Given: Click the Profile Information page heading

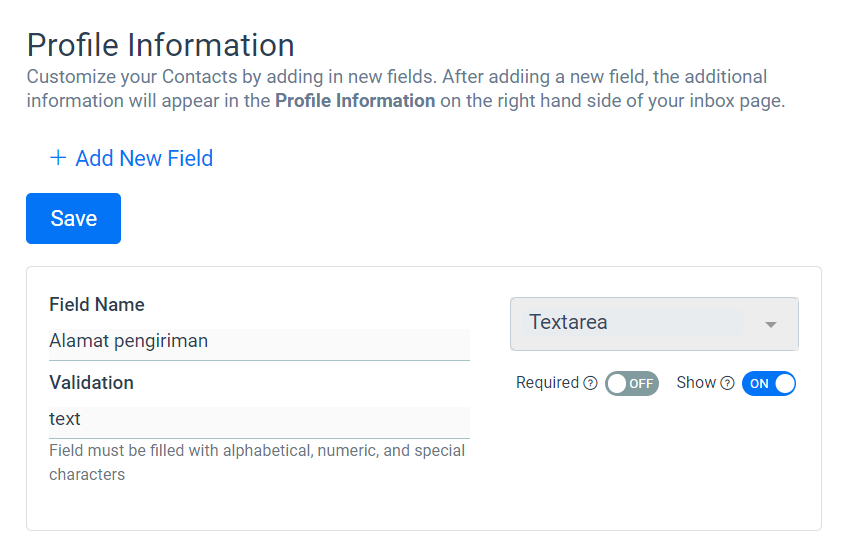Looking at the screenshot, I should click(x=161, y=44).
